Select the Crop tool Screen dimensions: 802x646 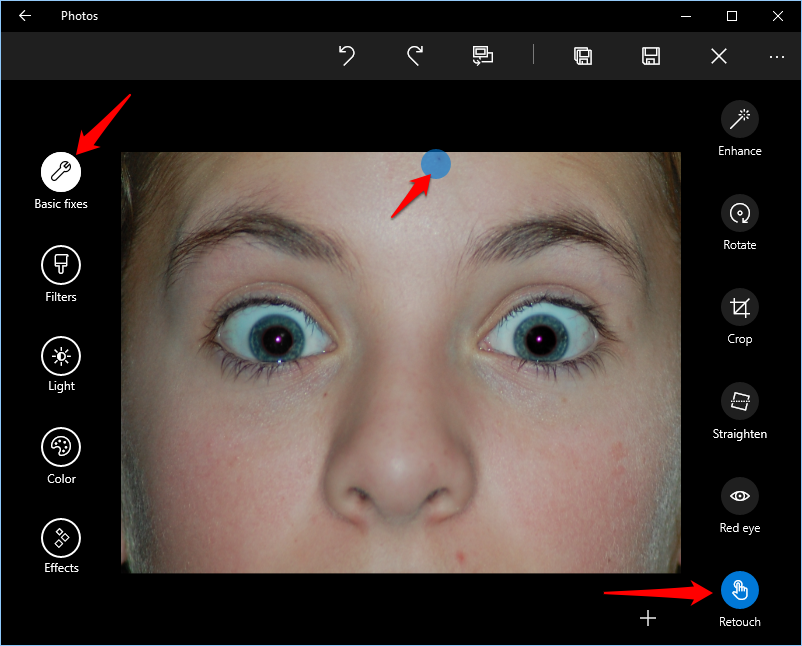[x=739, y=307]
